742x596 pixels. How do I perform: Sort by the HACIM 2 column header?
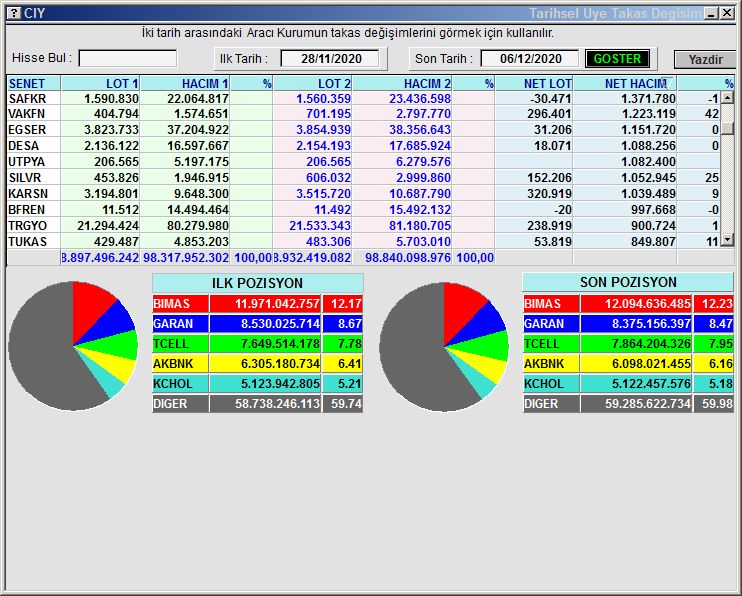coord(402,83)
